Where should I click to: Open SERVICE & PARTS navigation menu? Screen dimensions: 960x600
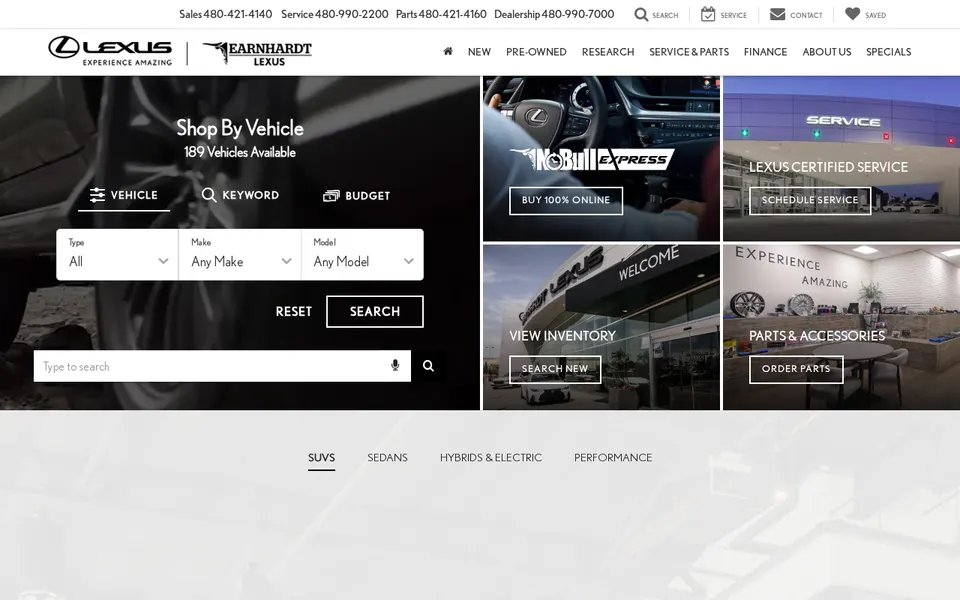point(689,52)
